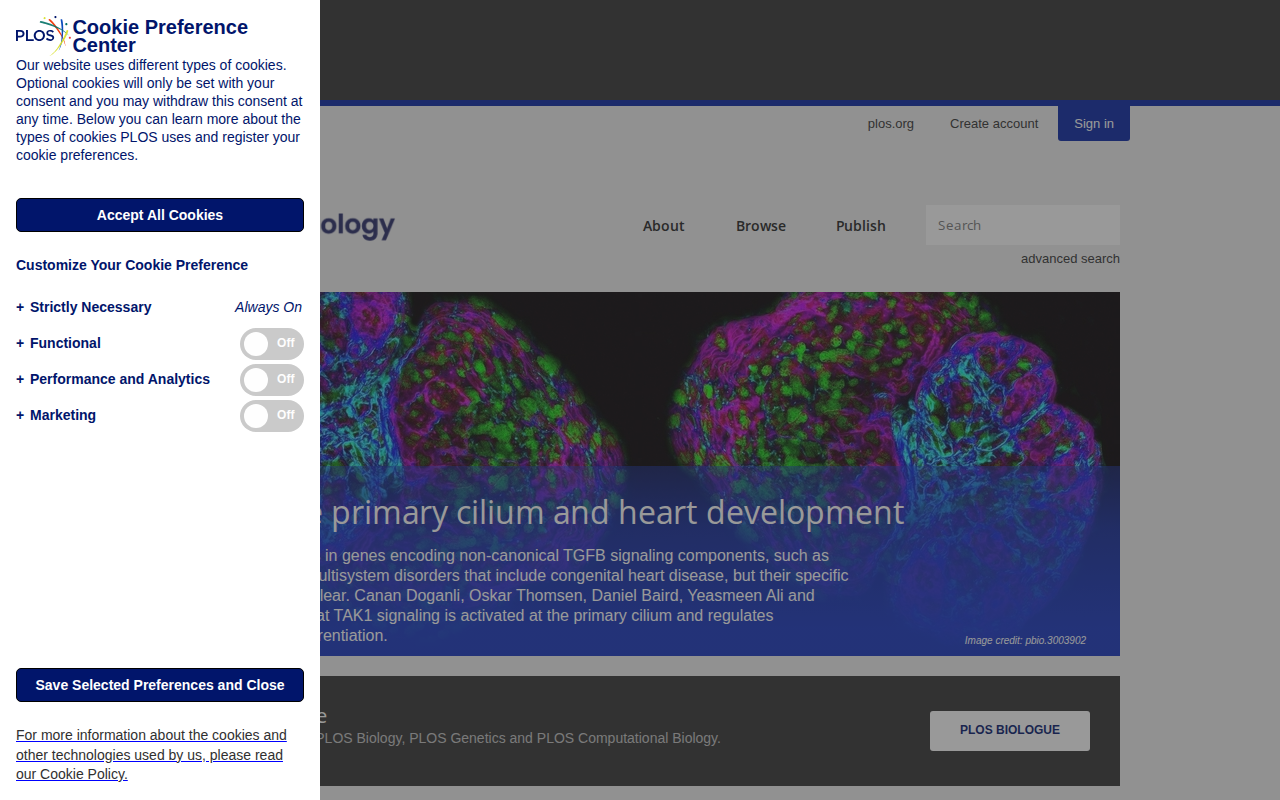The height and width of the screenshot is (800, 1280).
Task: Click Save Selected Preferences and Close
Action: [160, 685]
